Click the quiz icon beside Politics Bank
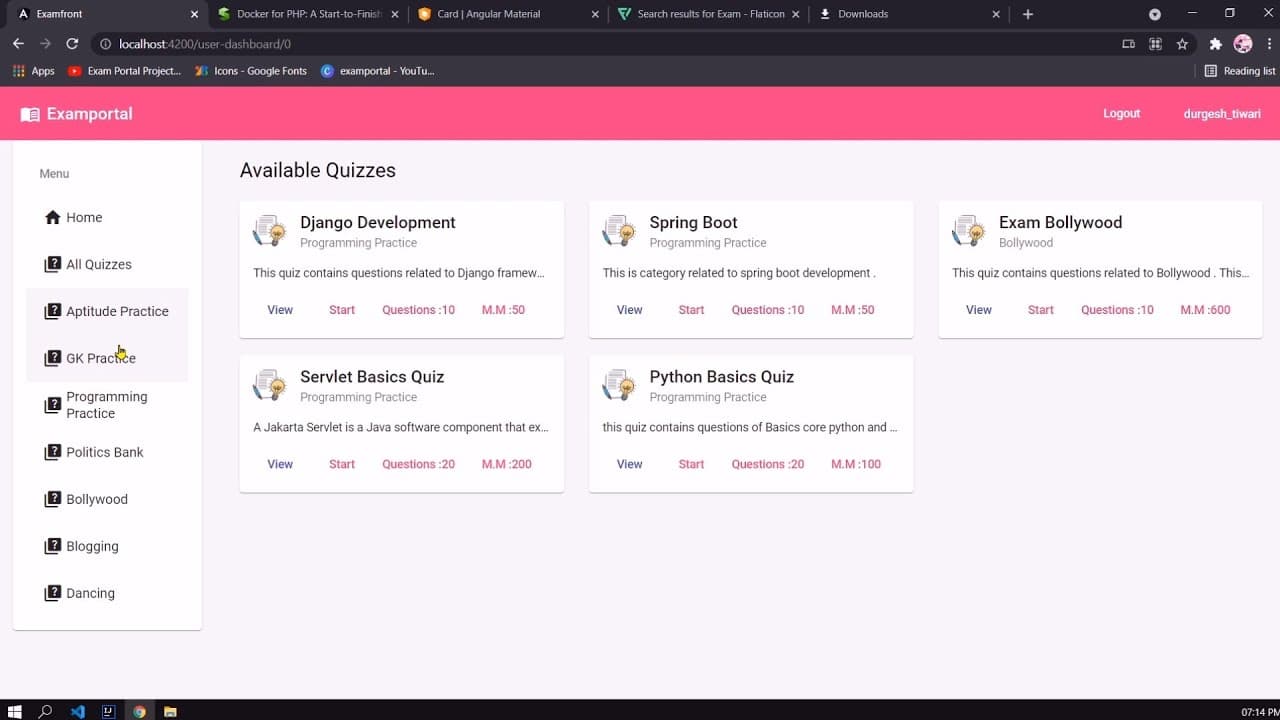This screenshot has width=1280, height=720. click(x=53, y=452)
